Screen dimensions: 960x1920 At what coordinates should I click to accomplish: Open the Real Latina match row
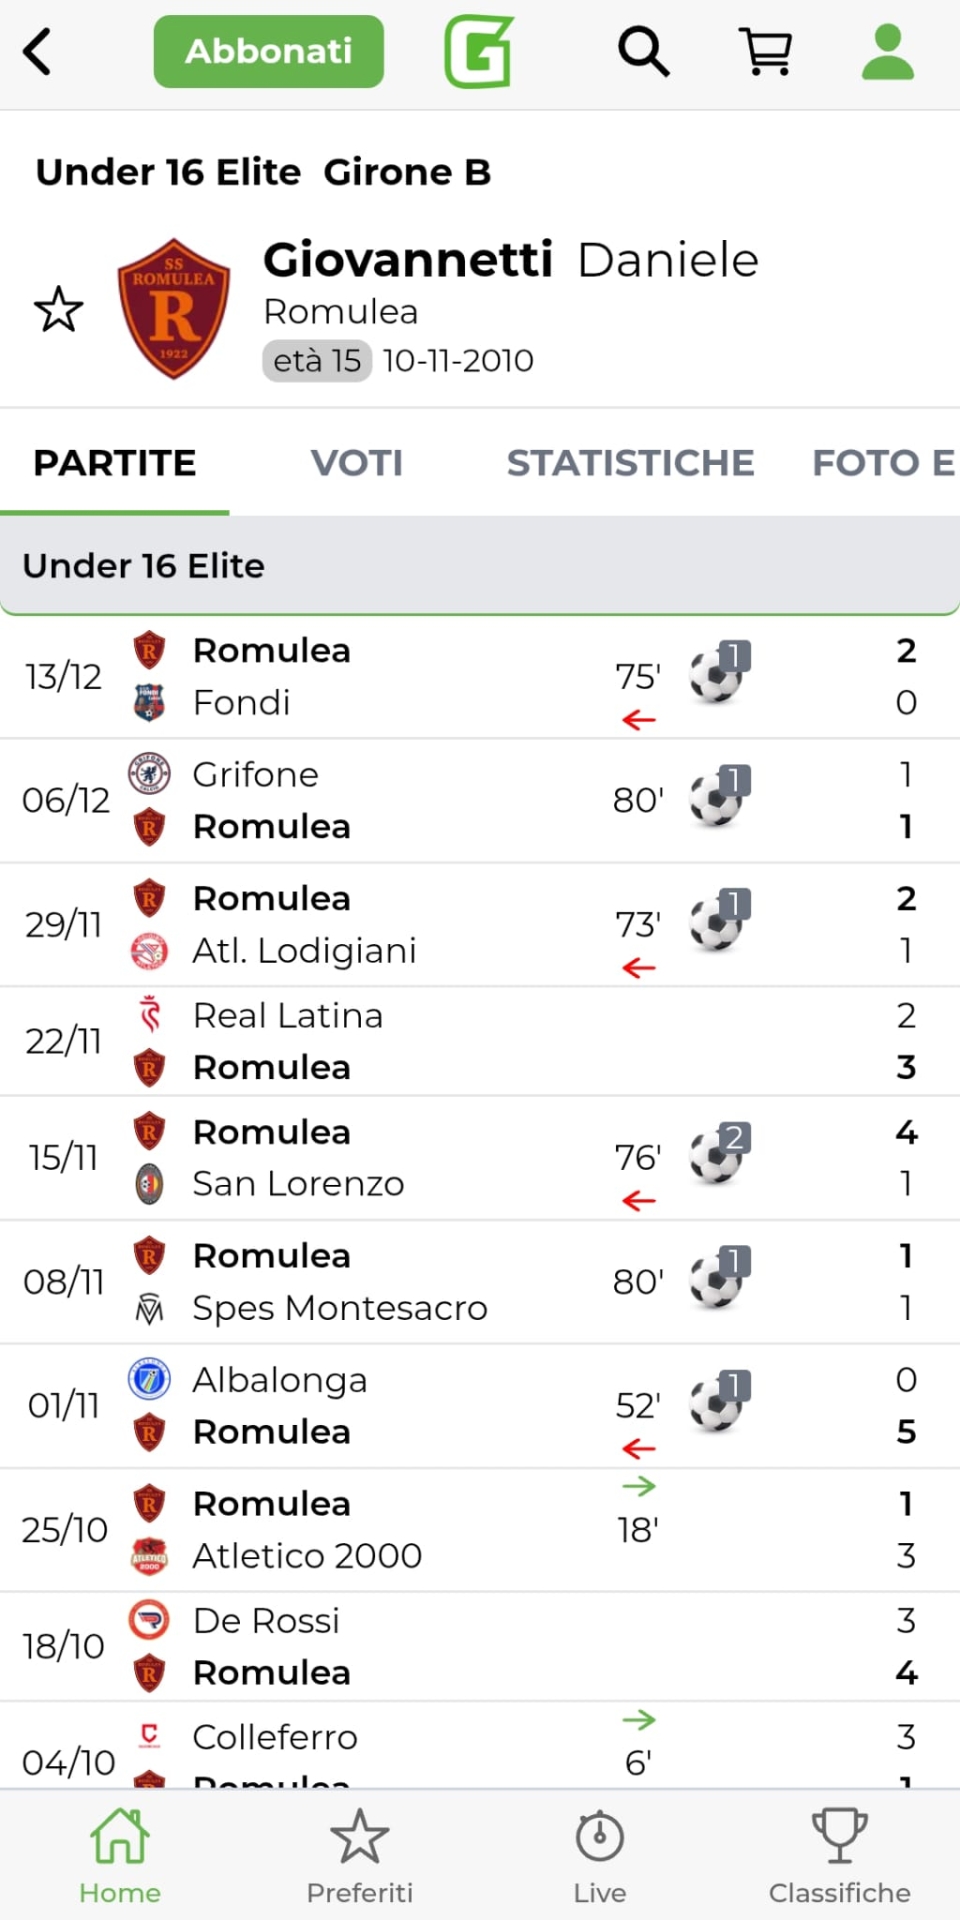(400, 1041)
